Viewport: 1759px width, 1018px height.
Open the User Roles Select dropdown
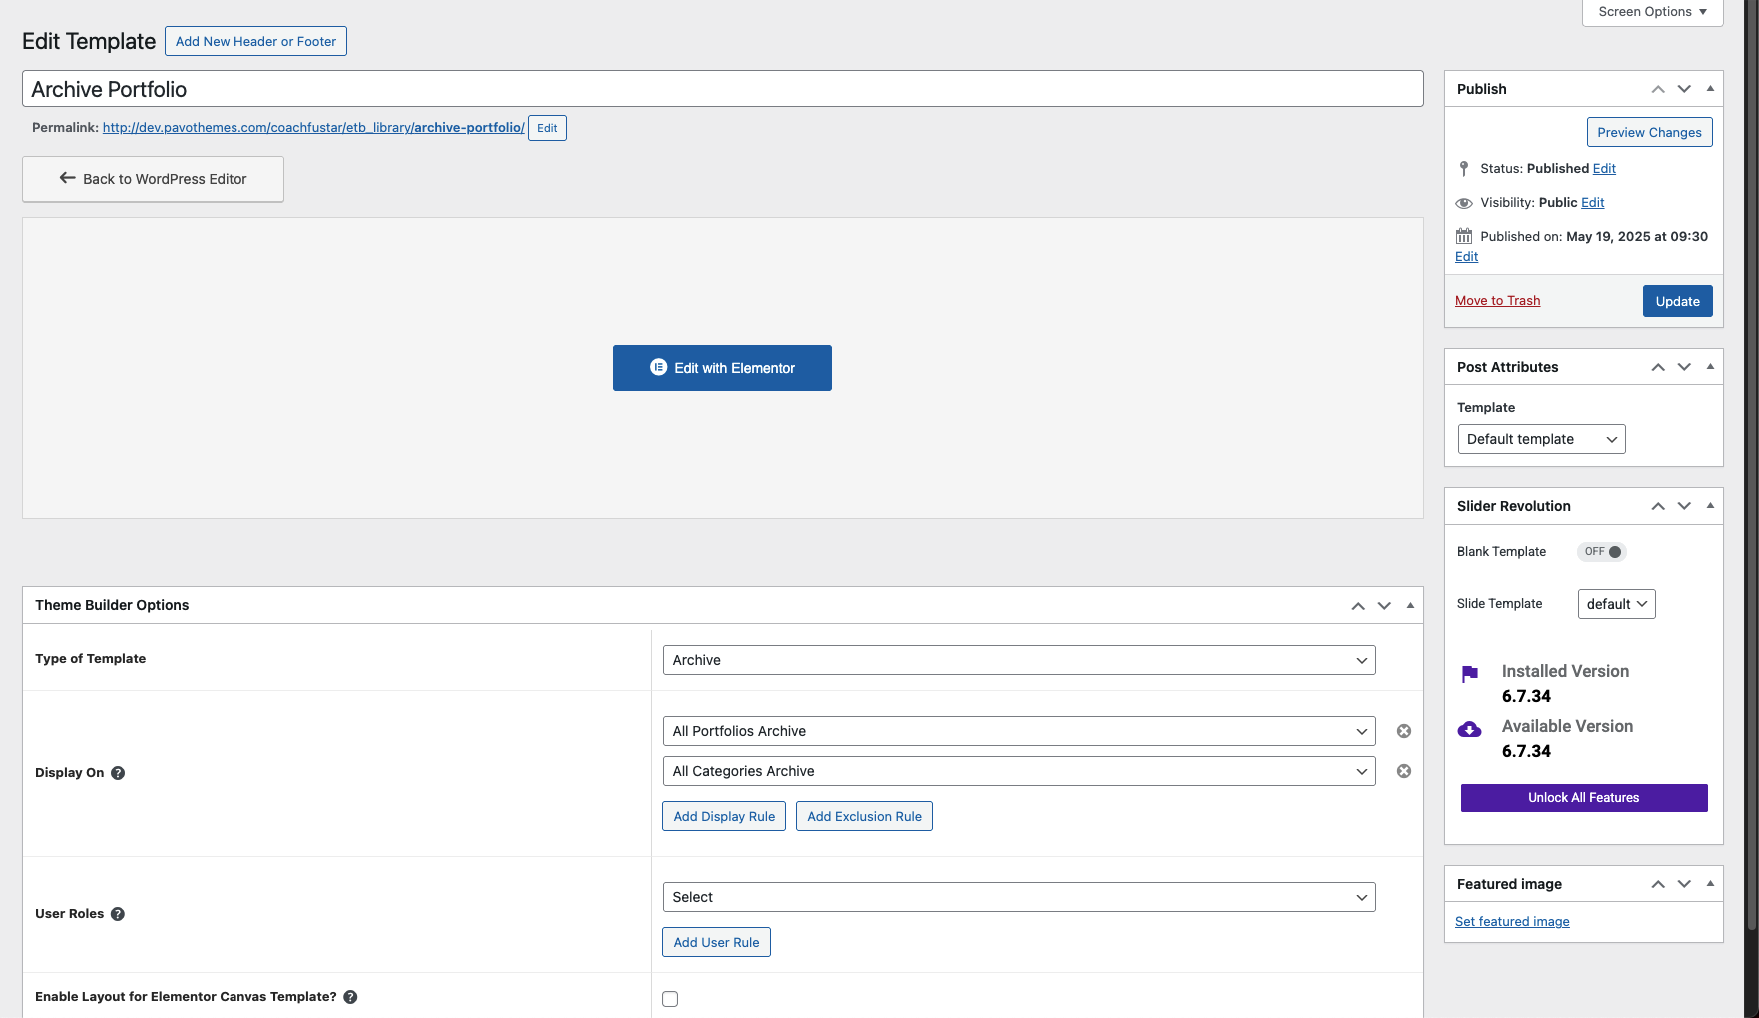tap(1018, 897)
